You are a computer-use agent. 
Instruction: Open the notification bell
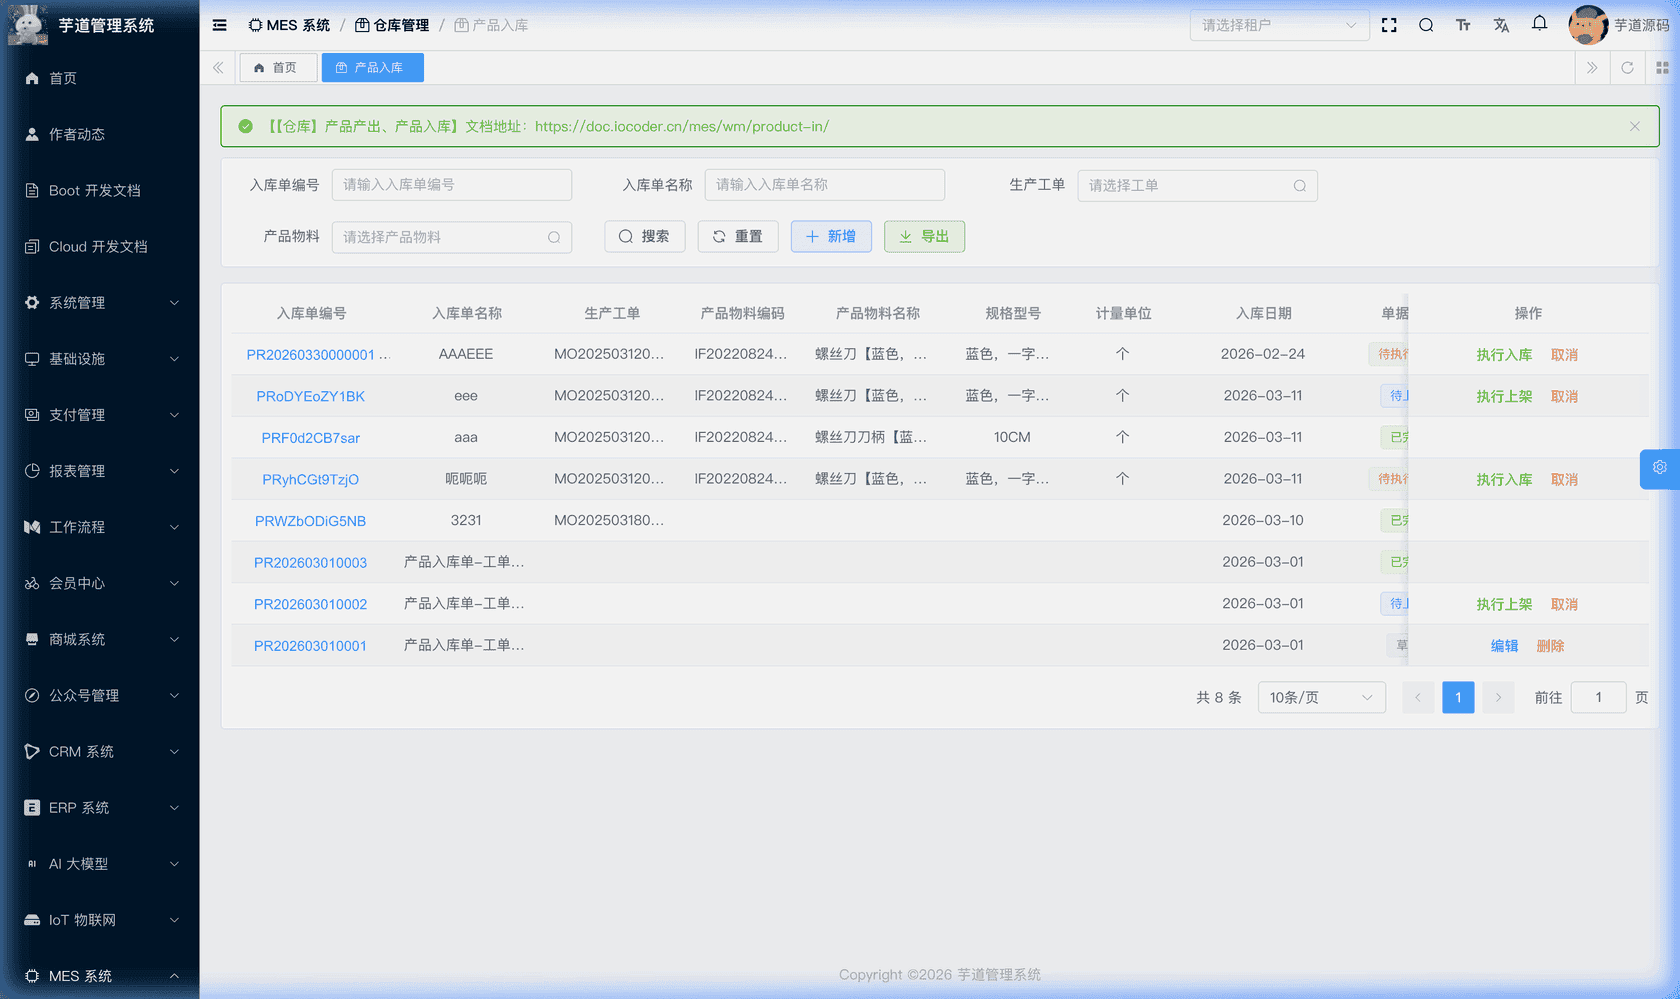[x=1539, y=24]
